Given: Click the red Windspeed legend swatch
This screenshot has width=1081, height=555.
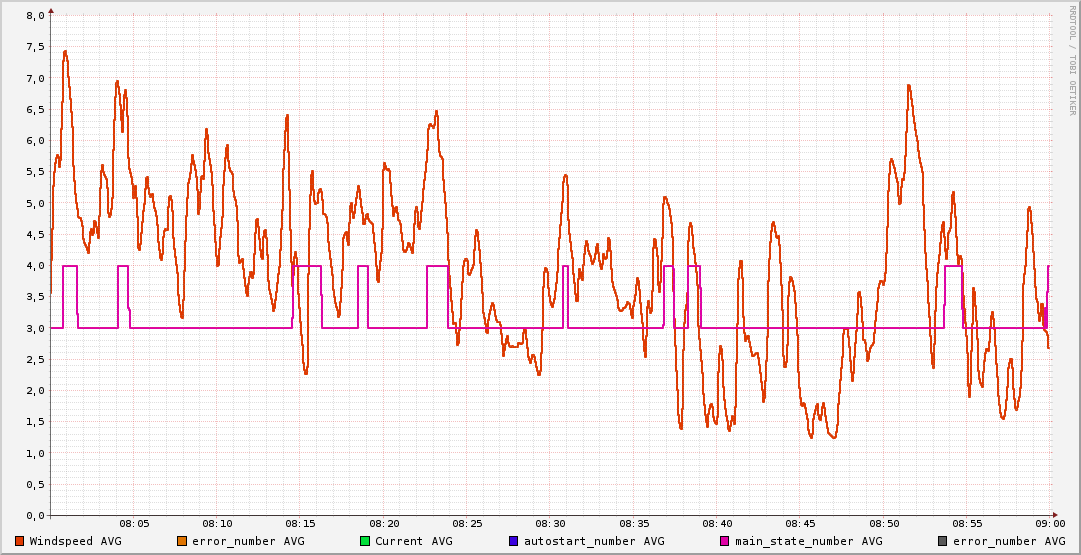Looking at the screenshot, I should coord(20,541).
